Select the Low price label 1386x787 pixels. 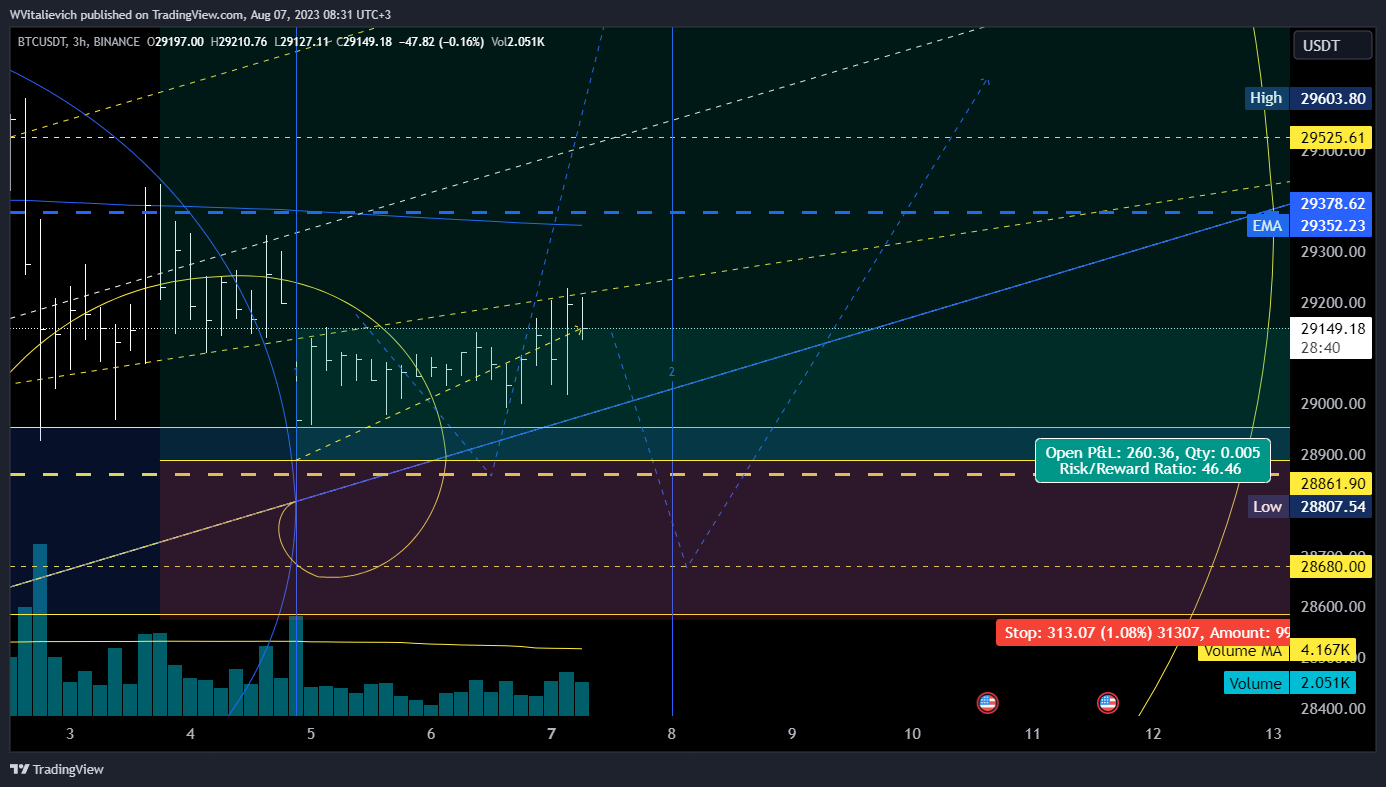tap(1267, 507)
